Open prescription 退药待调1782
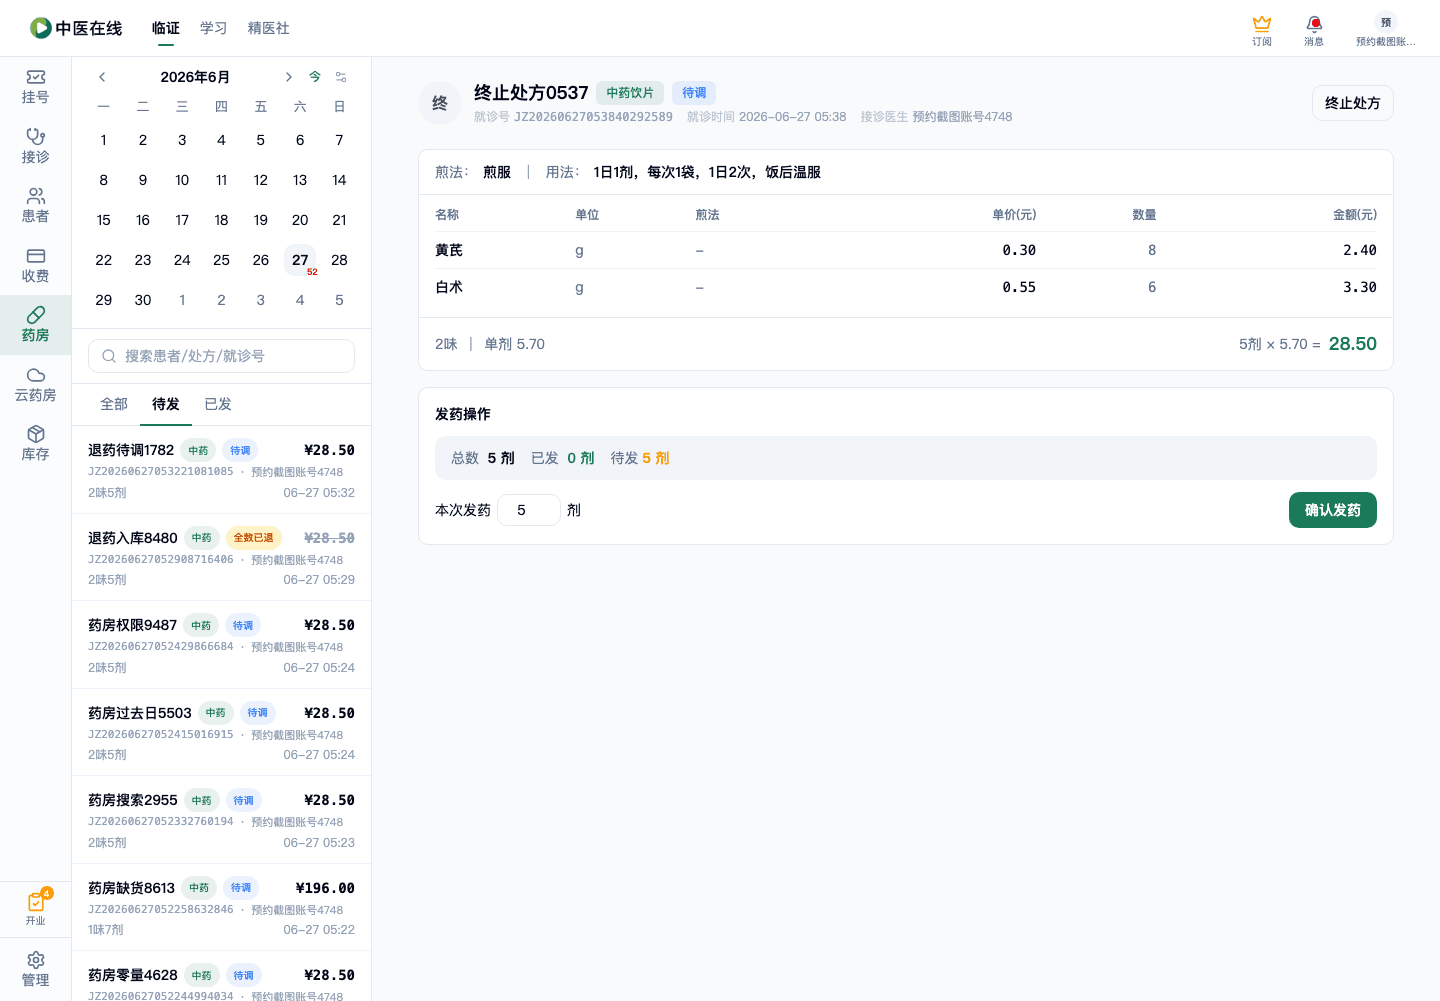 tap(221, 470)
